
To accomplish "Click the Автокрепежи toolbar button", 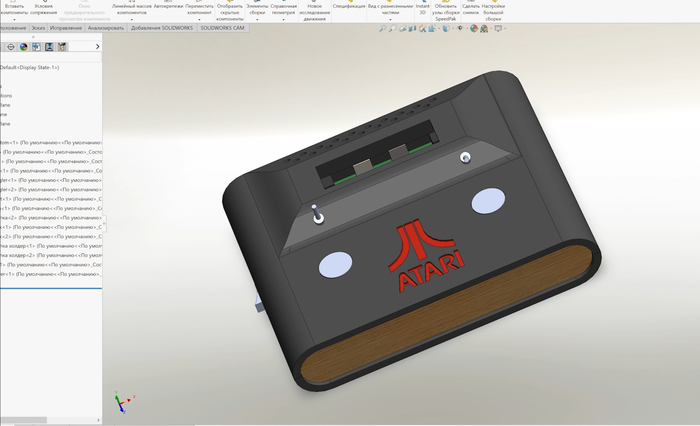I will point(168,6).
